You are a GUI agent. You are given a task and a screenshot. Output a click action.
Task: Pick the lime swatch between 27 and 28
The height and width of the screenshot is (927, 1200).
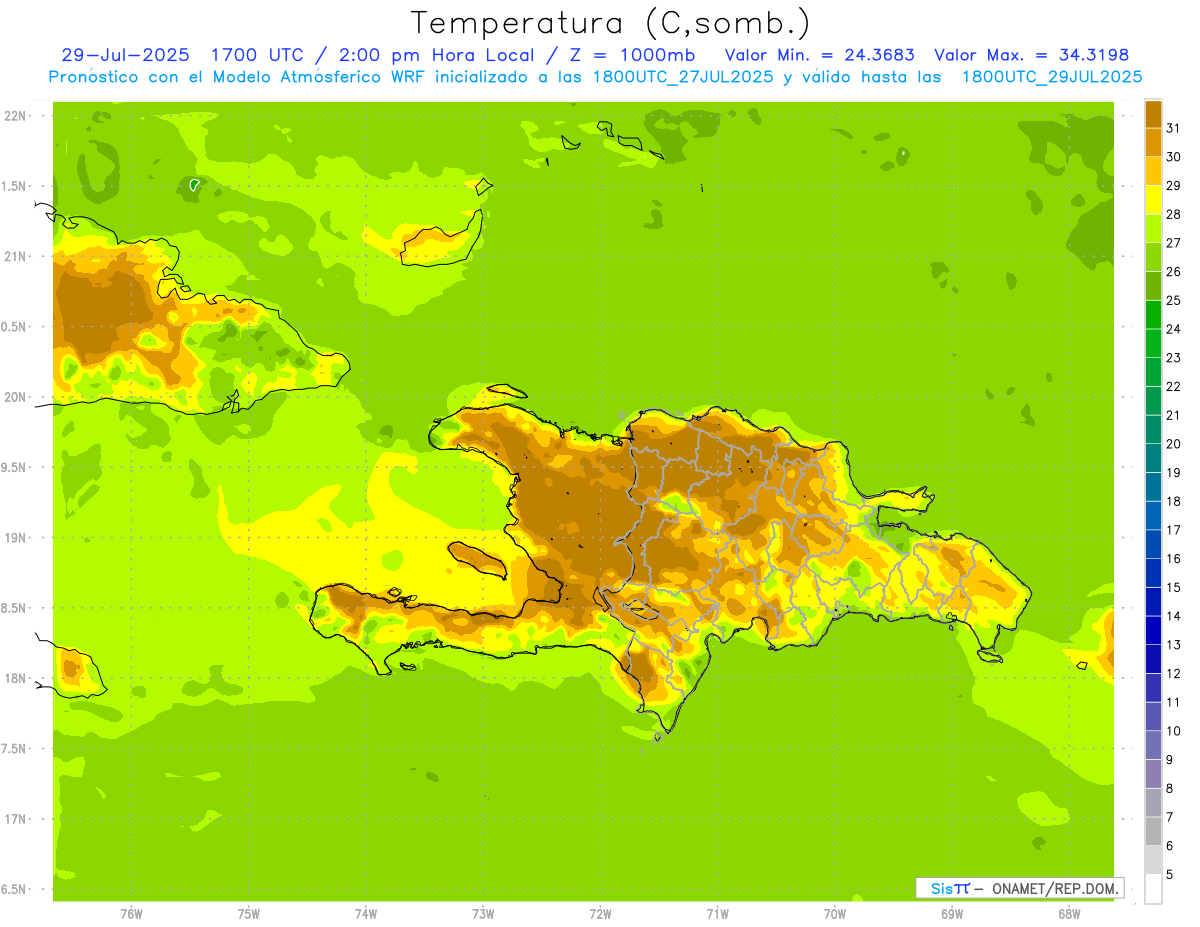(x=1153, y=229)
